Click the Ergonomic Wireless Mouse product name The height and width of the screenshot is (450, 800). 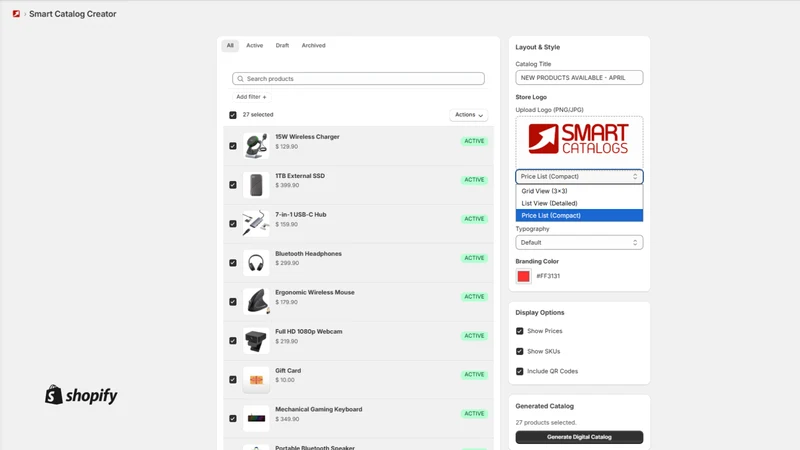[x=315, y=292]
